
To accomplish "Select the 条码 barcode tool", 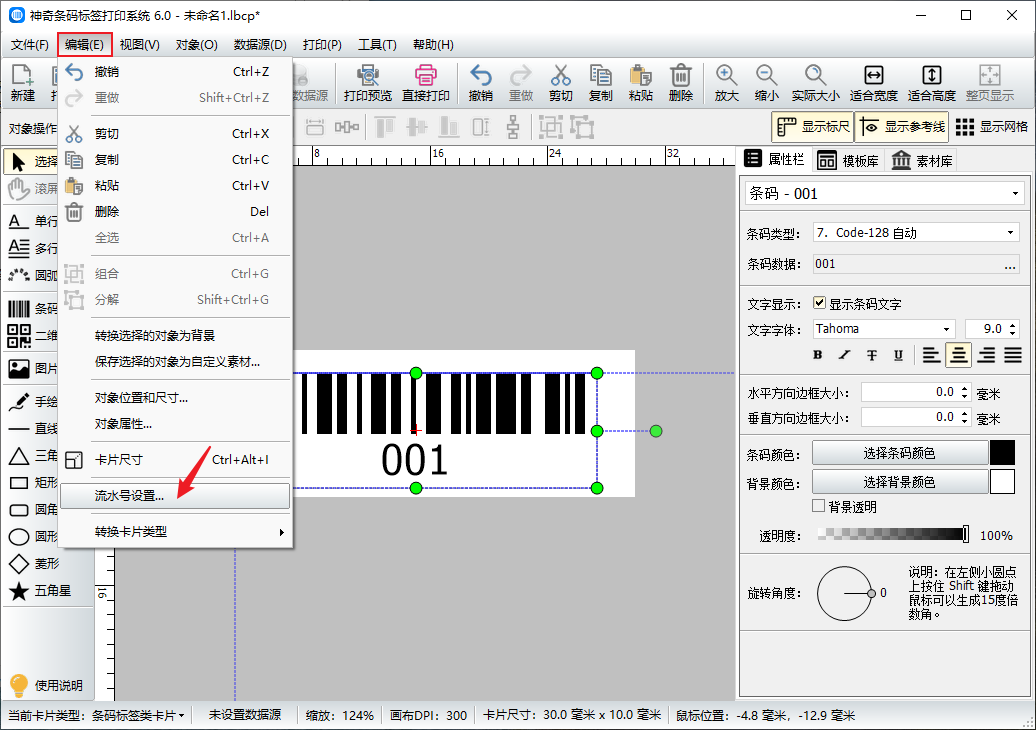I will [x=32, y=309].
